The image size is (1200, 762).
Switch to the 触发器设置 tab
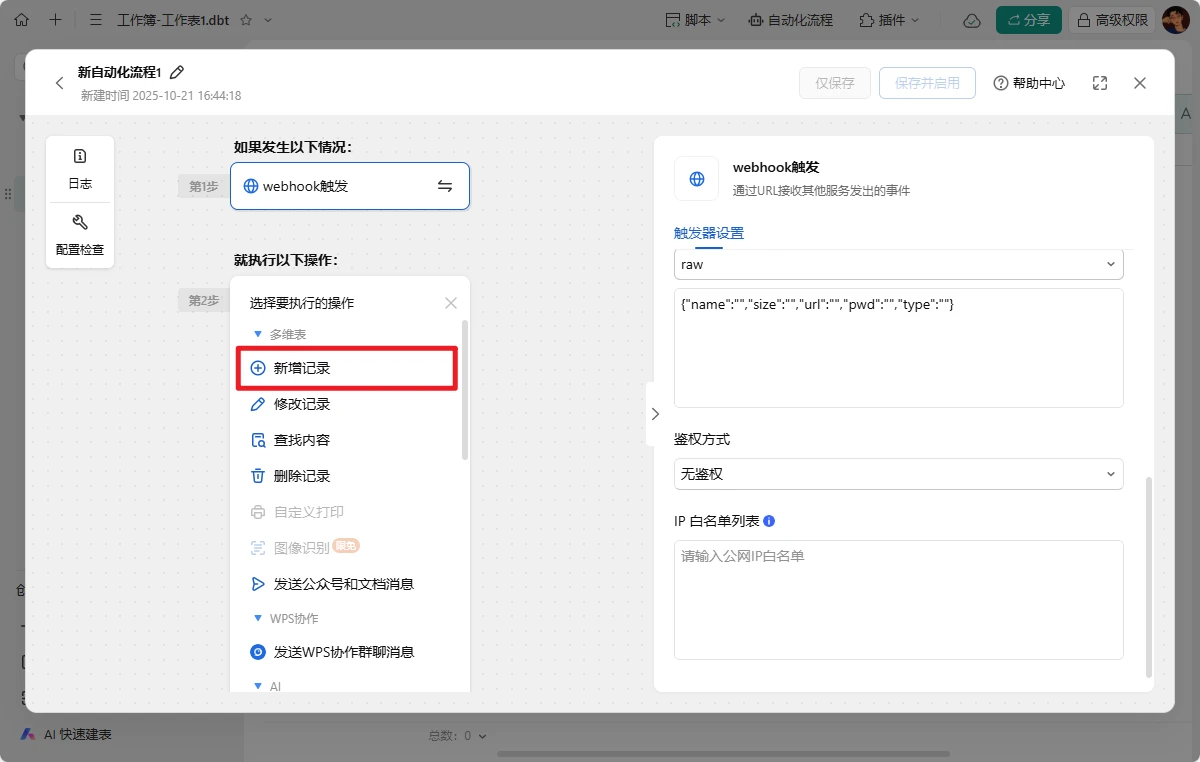pyautogui.click(x=709, y=233)
